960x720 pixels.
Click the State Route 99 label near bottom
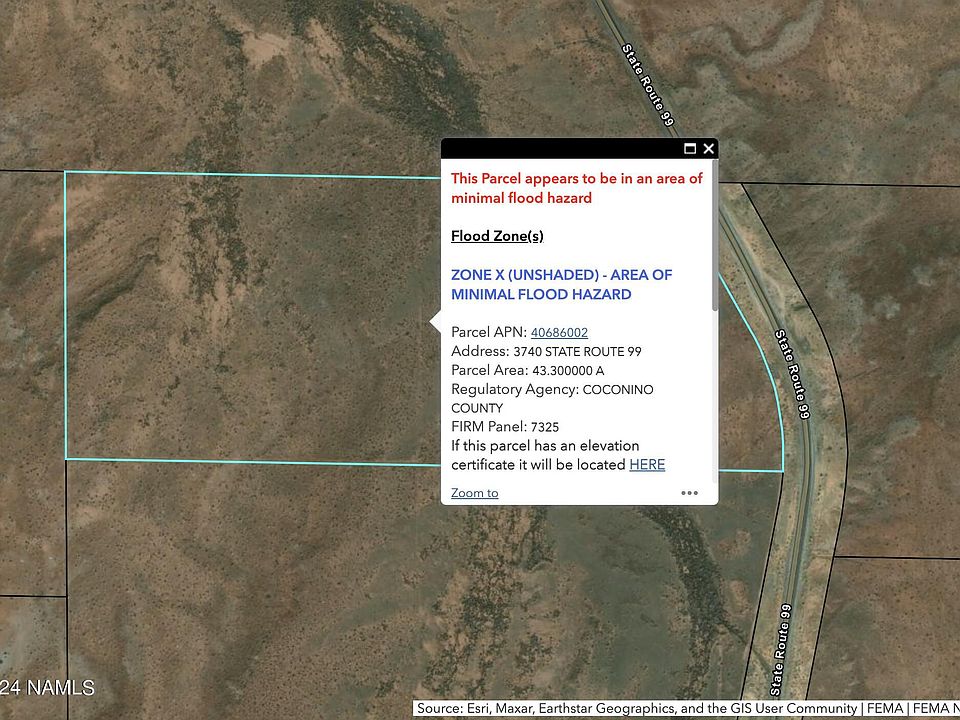tap(781, 650)
